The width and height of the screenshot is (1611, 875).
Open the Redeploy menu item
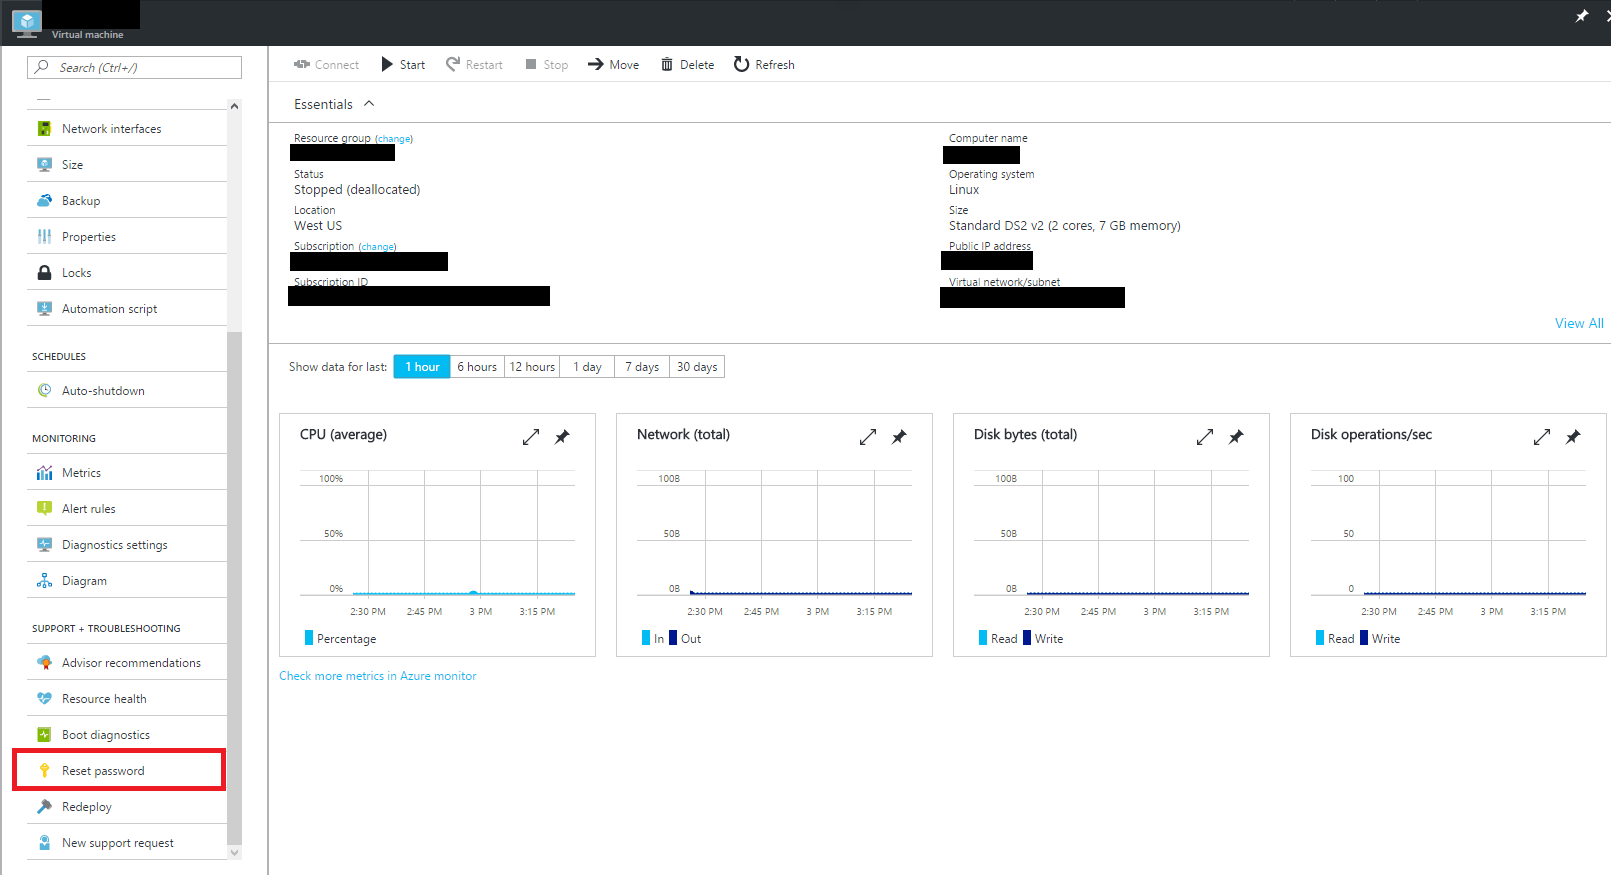[x=127, y=807]
